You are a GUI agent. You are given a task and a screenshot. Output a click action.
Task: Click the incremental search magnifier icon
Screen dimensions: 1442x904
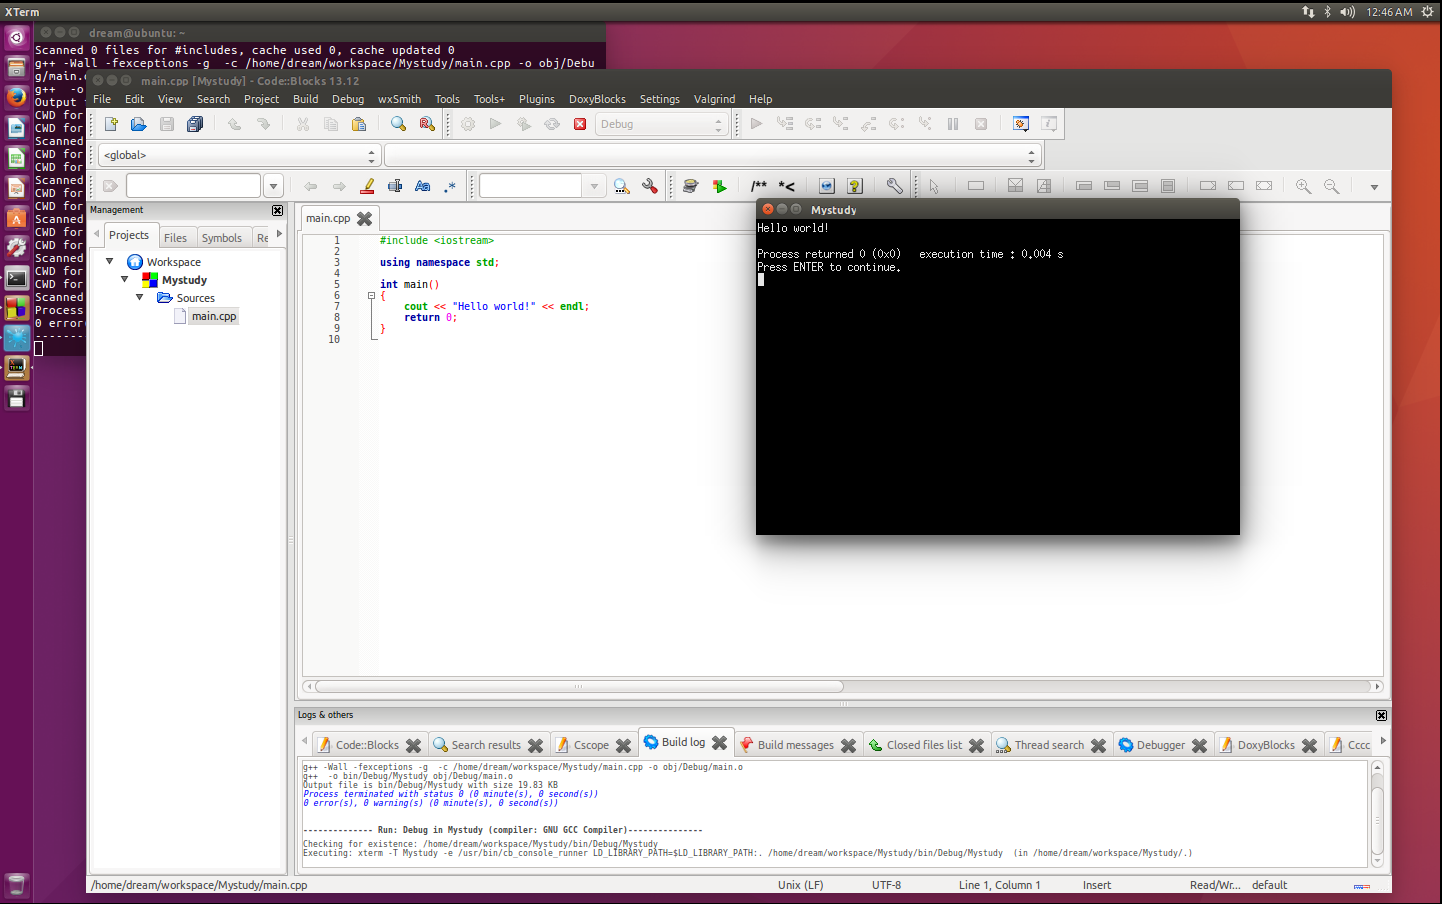coord(621,186)
